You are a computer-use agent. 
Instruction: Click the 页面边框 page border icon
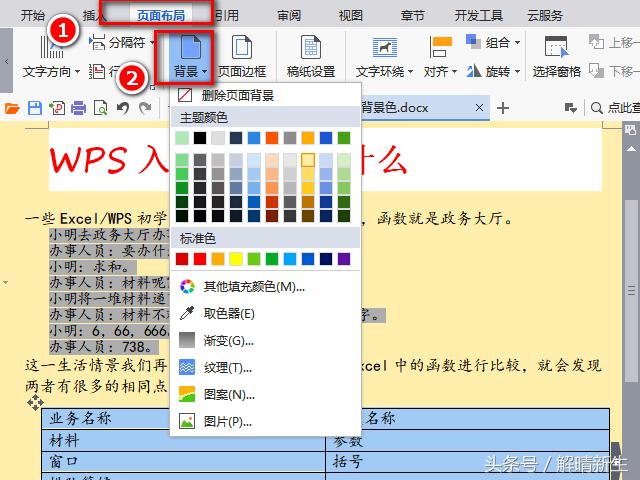(x=242, y=47)
